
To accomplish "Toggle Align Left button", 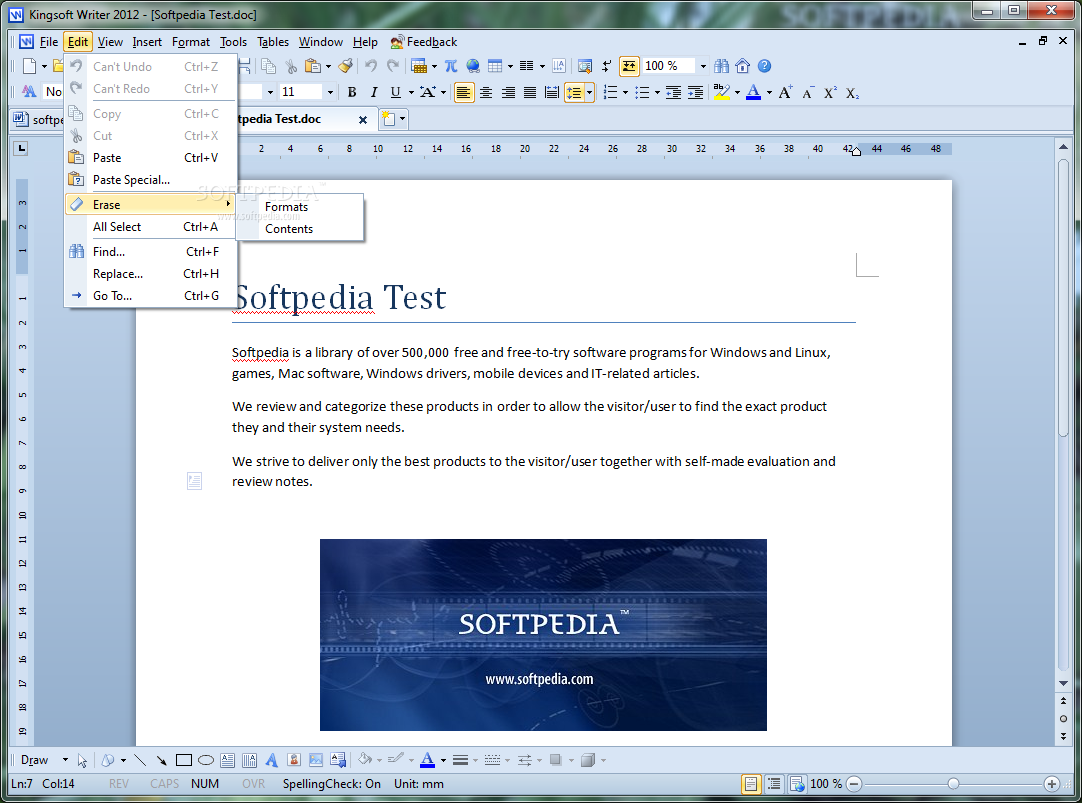I will 464,92.
